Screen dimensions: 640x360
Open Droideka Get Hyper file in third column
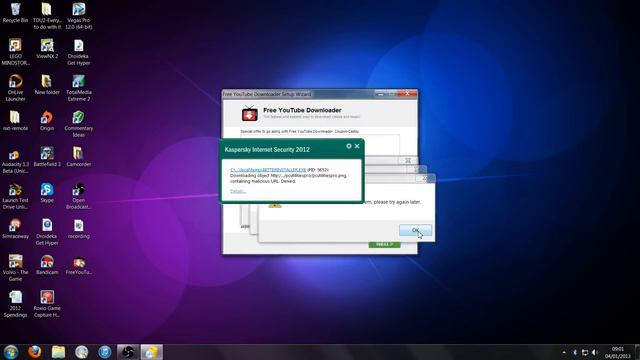(79, 52)
